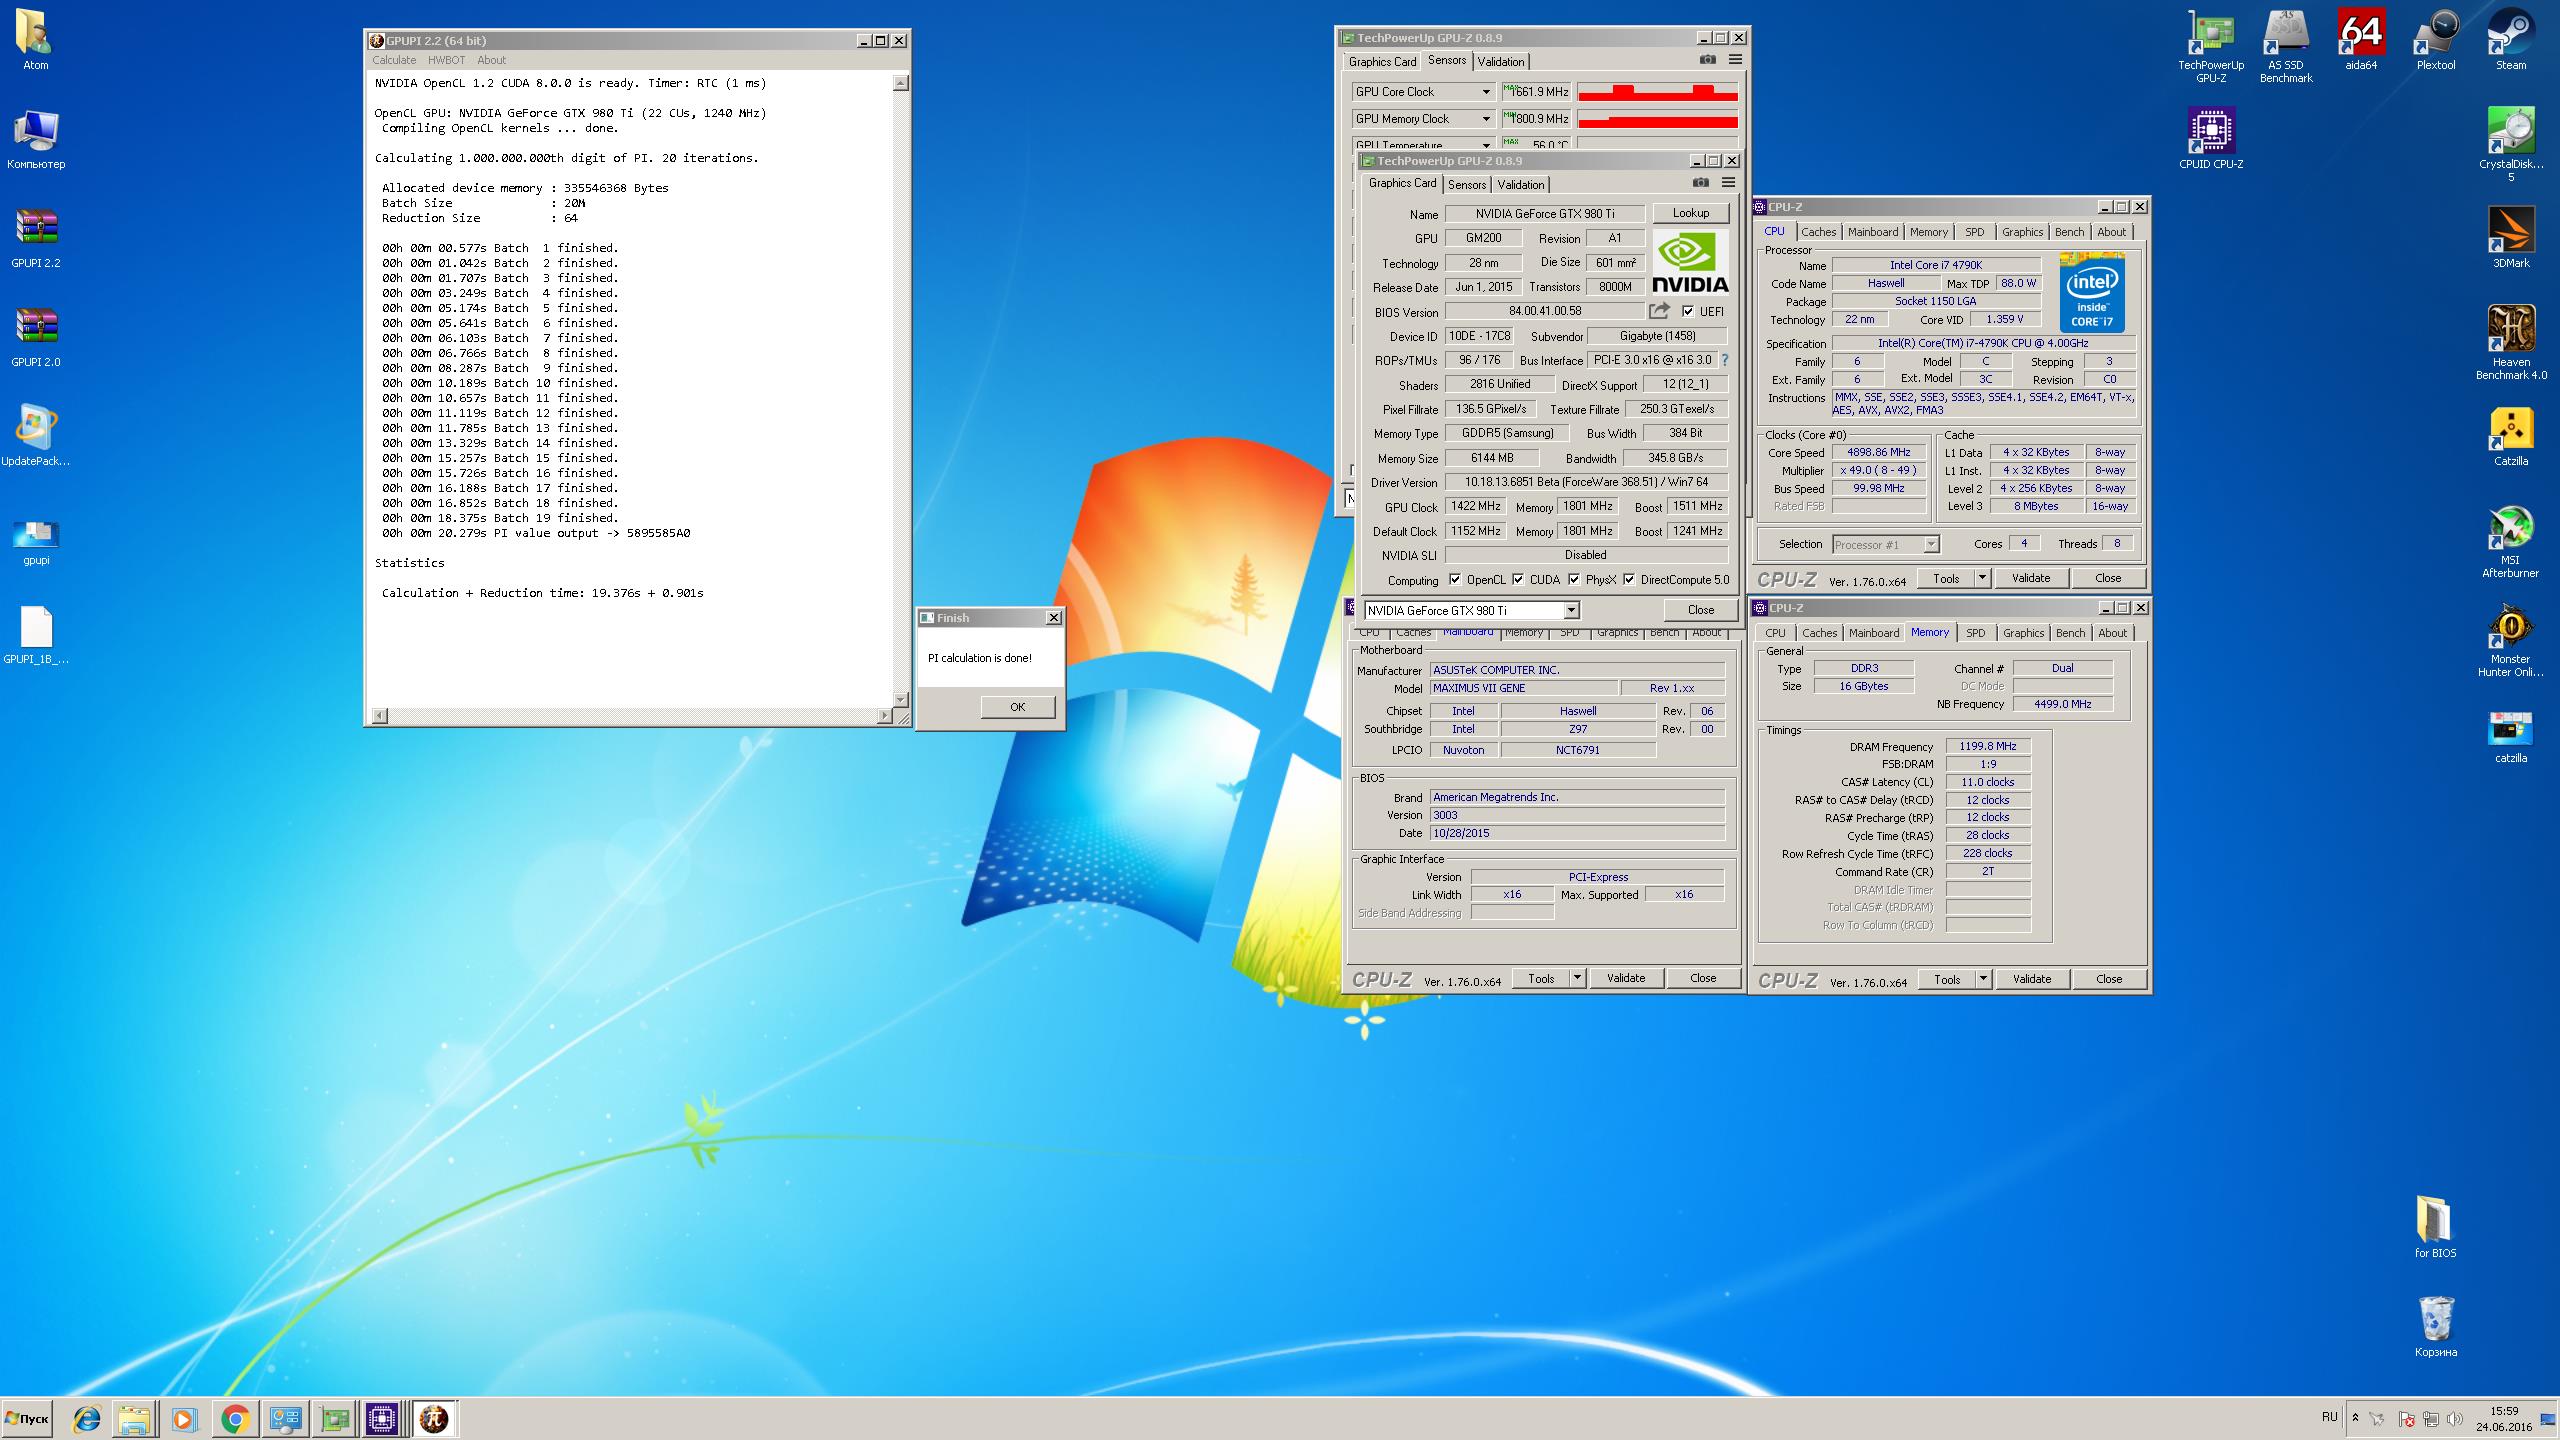Launch 3DMark desktop shortcut

click(2511, 238)
